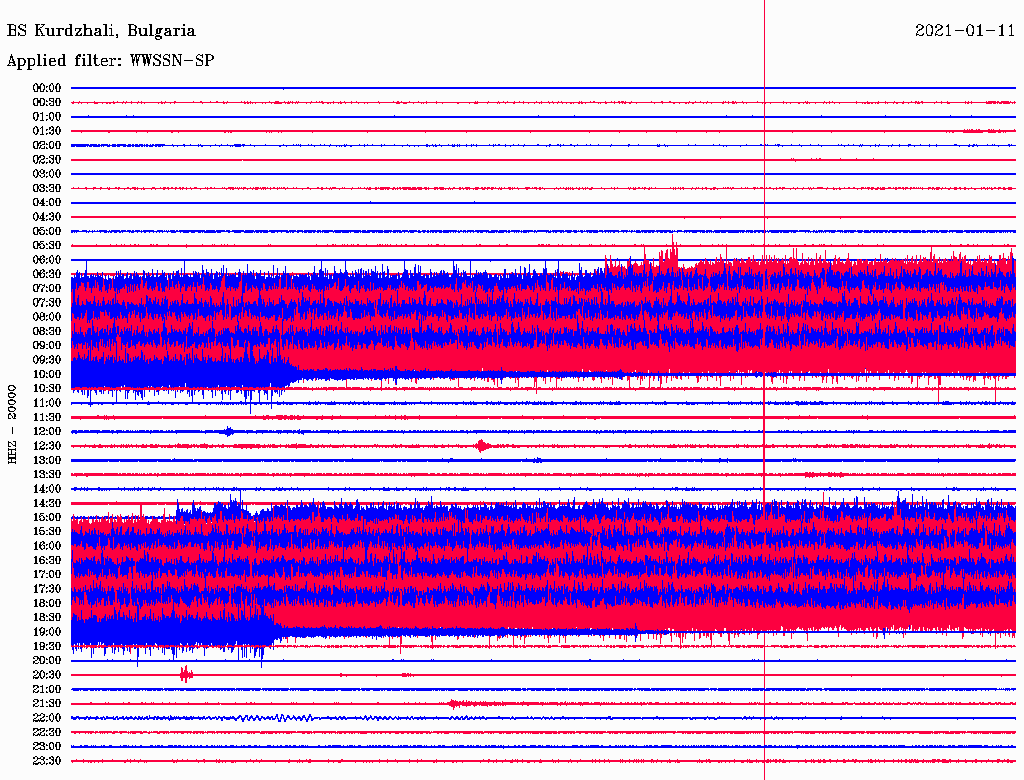Select the 09:30 time label
Image resolution: width=1024 pixels, height=780 pixels.
[x=47, y=360]
